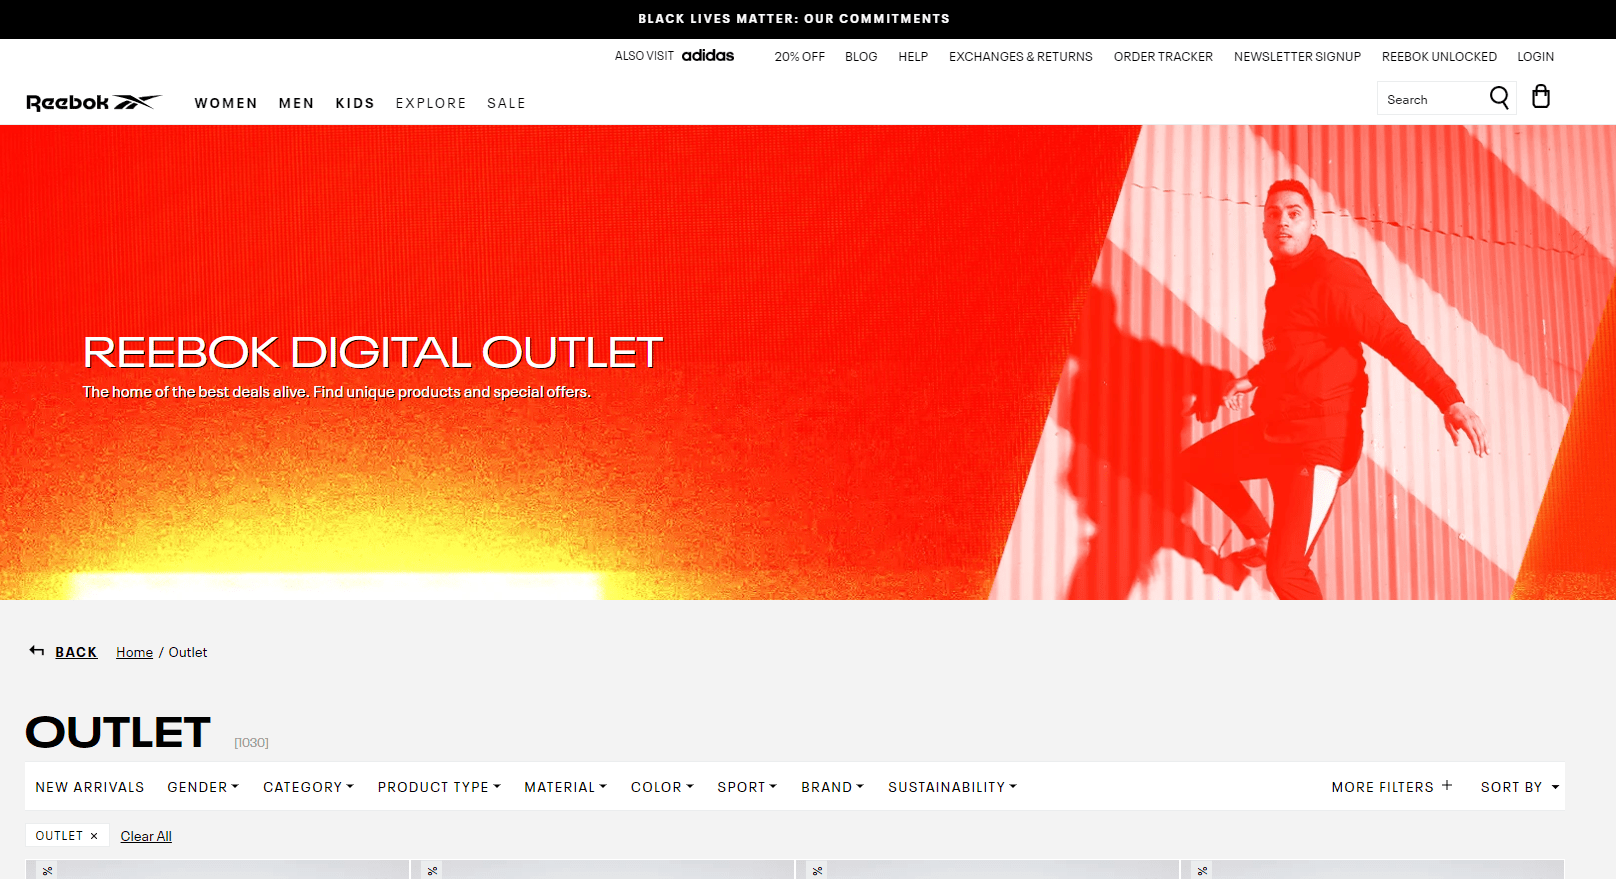
Task: Open the Explore menu
Action: pos(431,103)
